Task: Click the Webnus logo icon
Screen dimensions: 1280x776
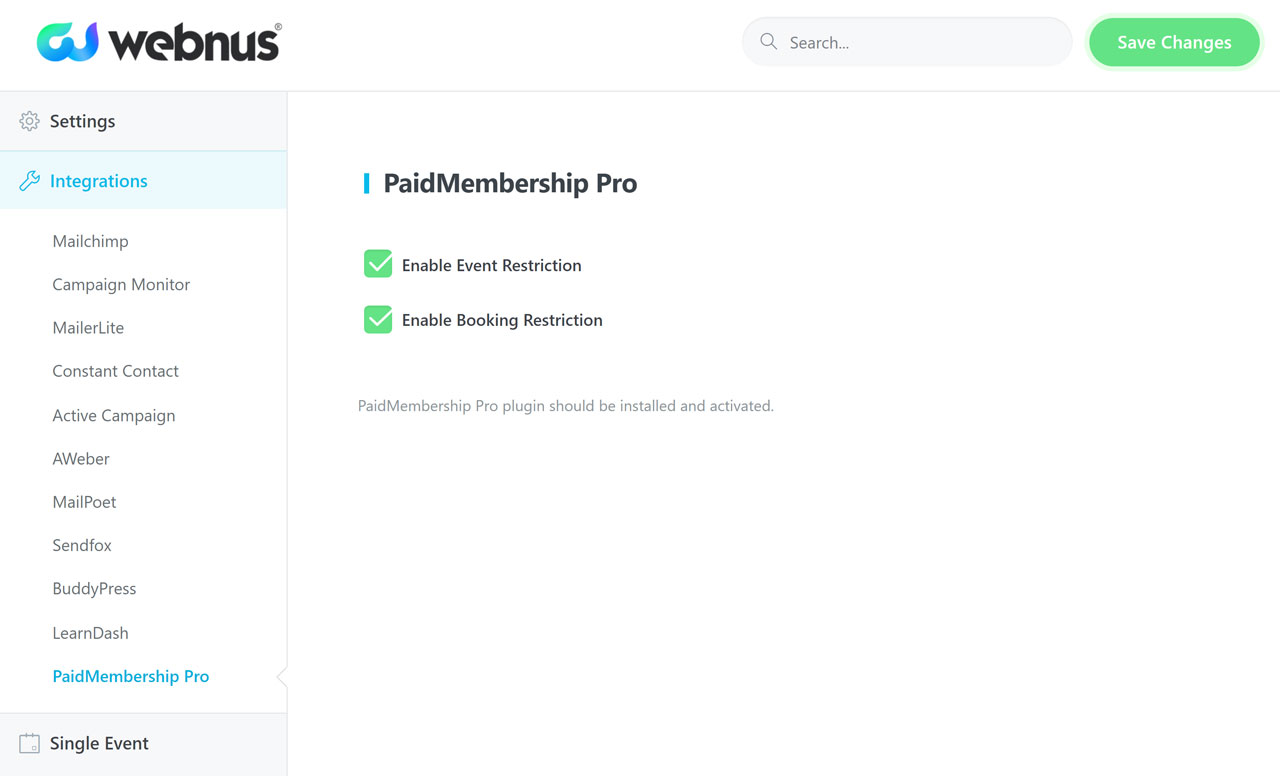Action: click(x=67, y=42)
